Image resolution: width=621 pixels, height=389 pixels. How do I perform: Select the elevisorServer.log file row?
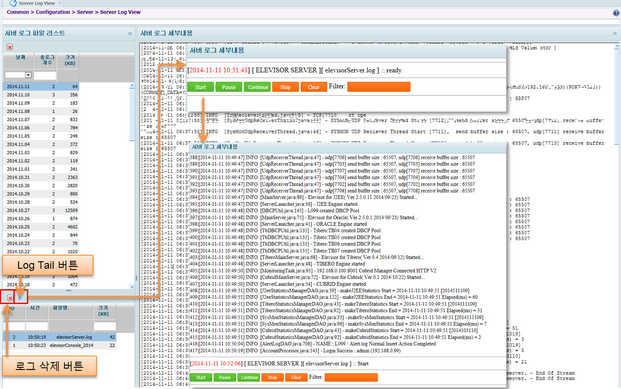point(59,337)
